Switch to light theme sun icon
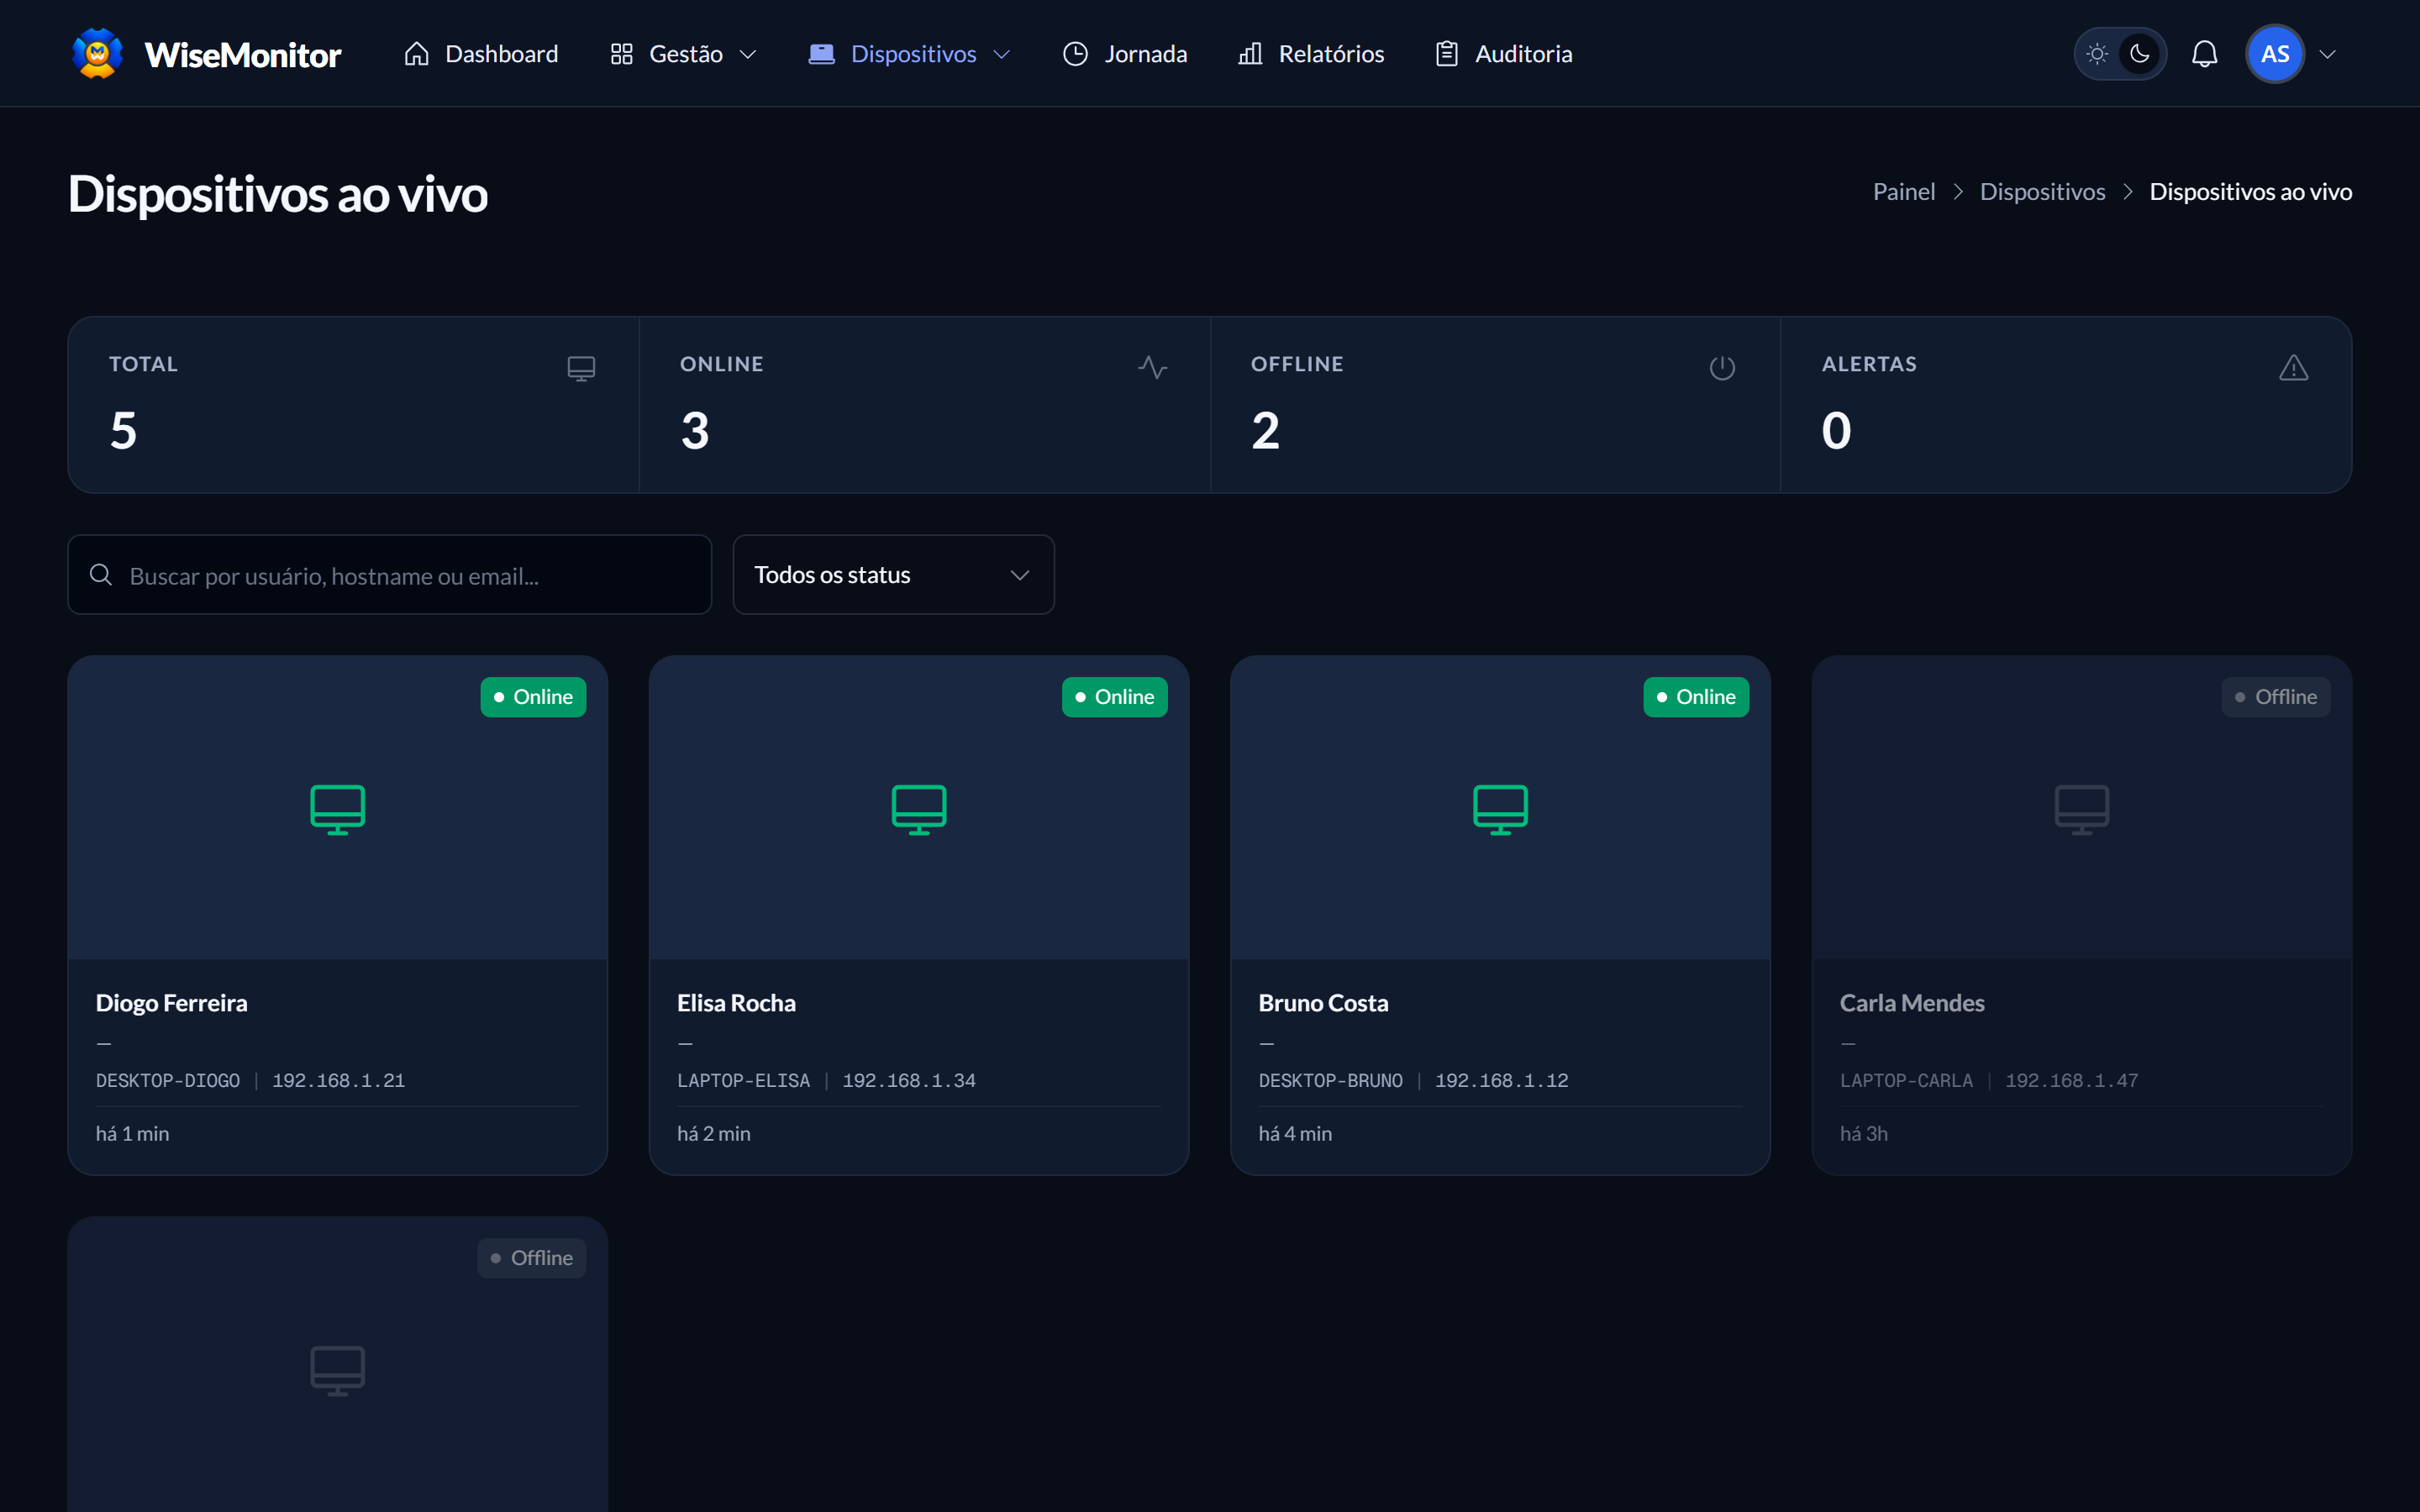This screenshot has height=1512, width=2420. pyautogui.click(x=2097, y=54)
